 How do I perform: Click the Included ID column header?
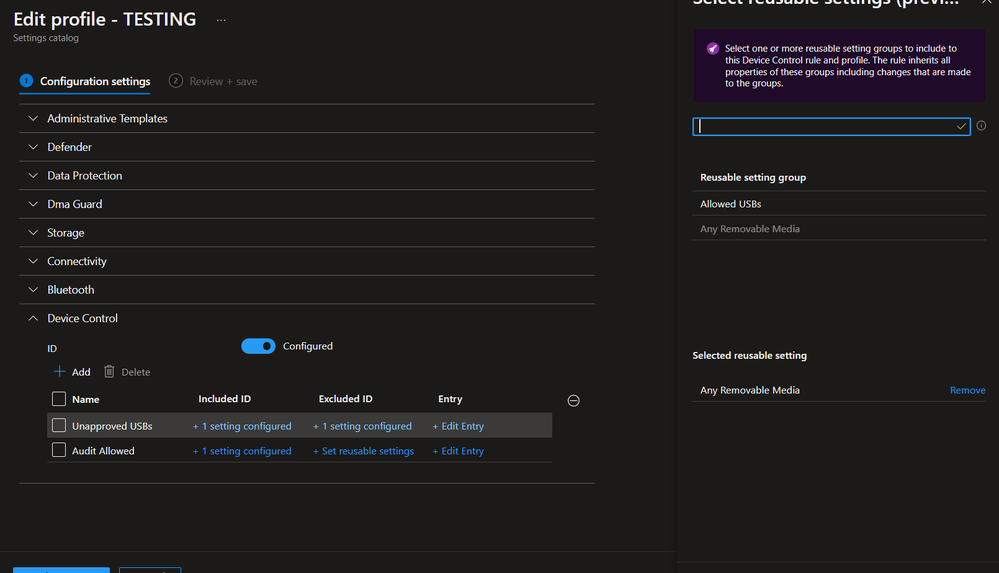point(224,399)
